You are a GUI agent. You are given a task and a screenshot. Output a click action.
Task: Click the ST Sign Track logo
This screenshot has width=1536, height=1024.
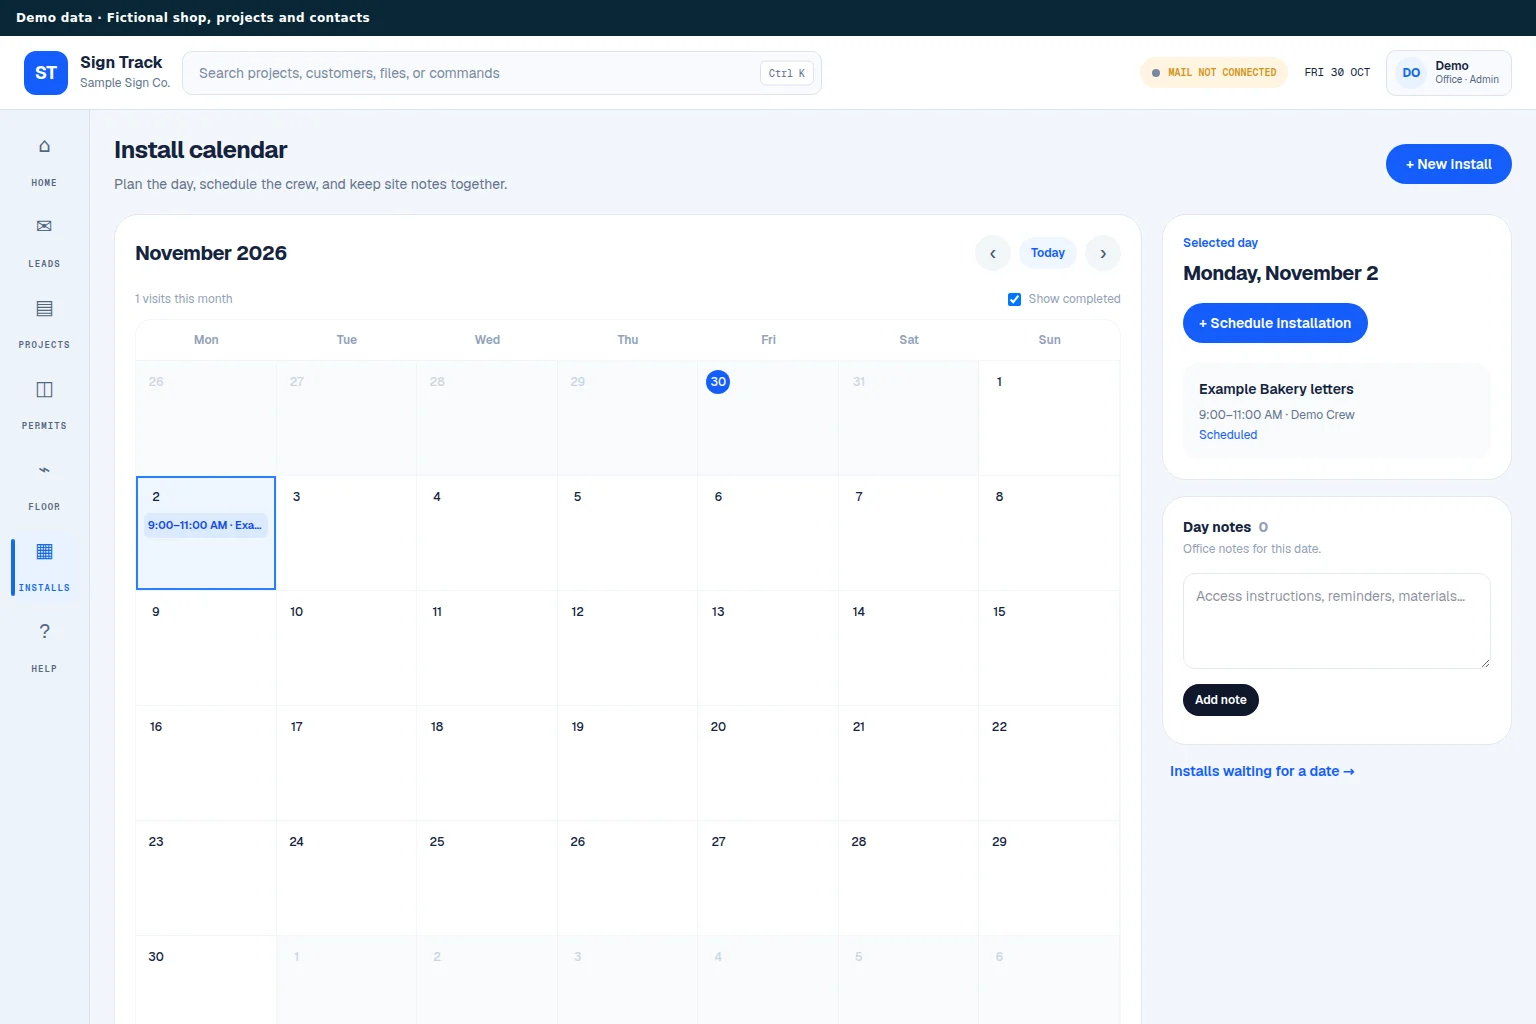pos(46,73)
